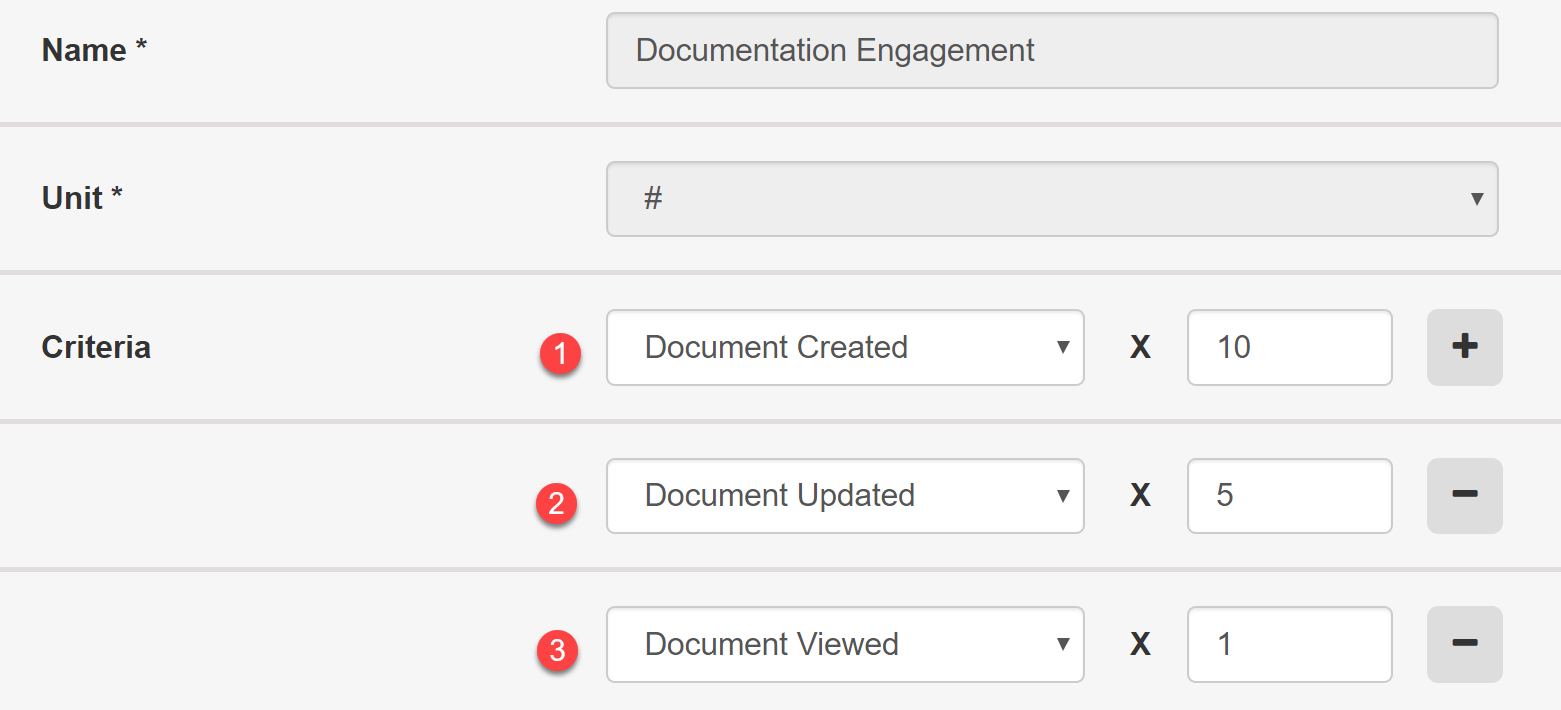
Task: Select the multiplier value 10
Action: (1289, 347)
